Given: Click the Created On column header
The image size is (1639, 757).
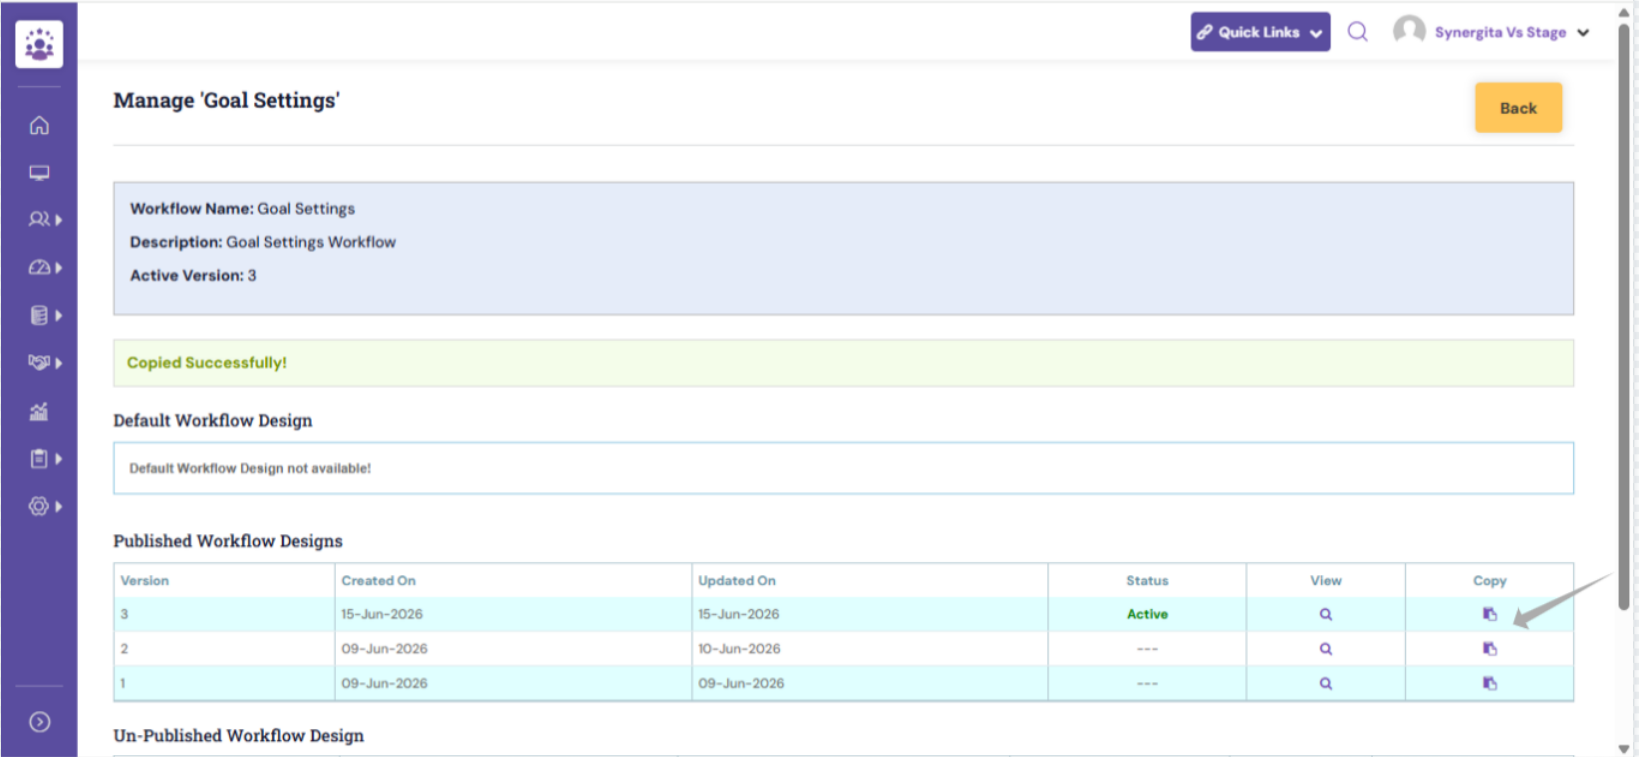Looking at the screenshot, I should pos(378,581).
